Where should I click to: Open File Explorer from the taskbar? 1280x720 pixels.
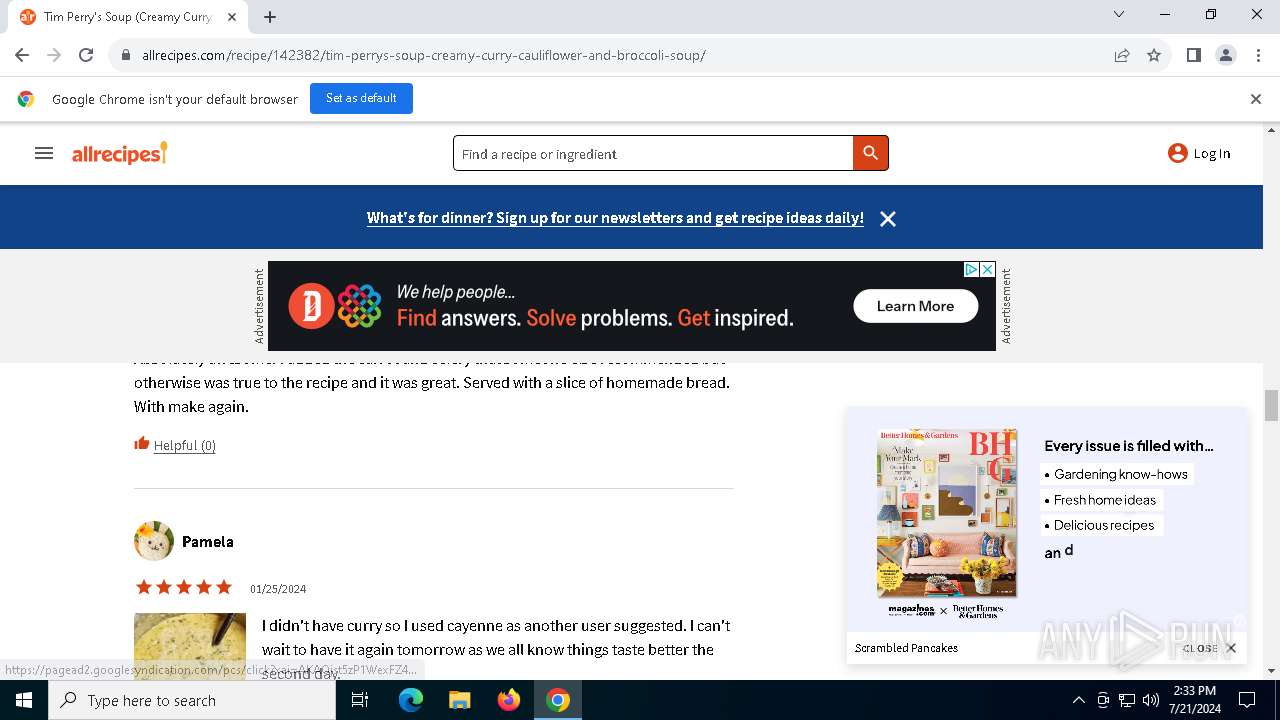click(459, 700)
